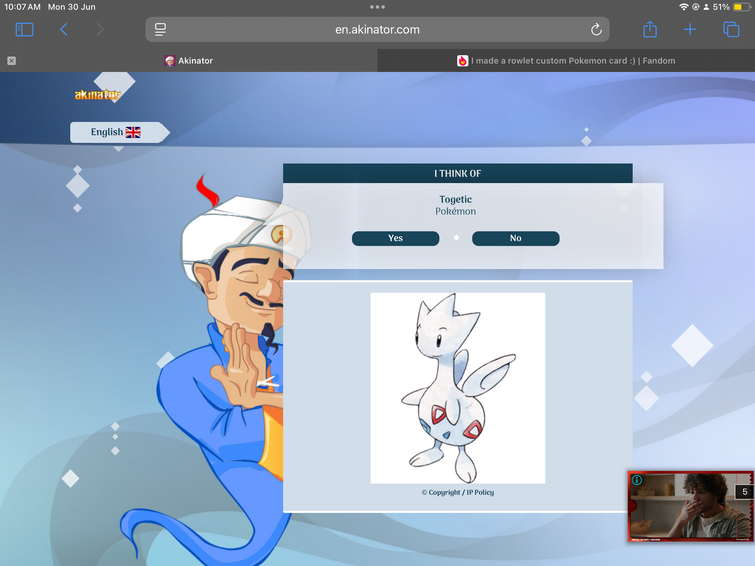Viewport: 755px width, 566px height.
Task: Click the info icon on the video overlay
Action: tap(637, 480)
